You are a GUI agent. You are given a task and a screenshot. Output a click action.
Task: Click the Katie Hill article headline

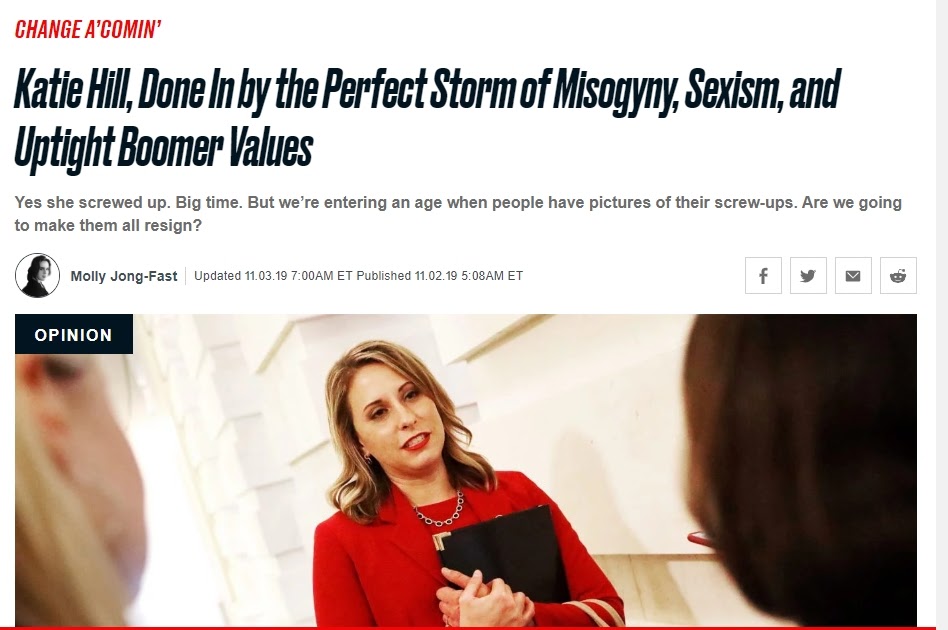coord(427,119)
